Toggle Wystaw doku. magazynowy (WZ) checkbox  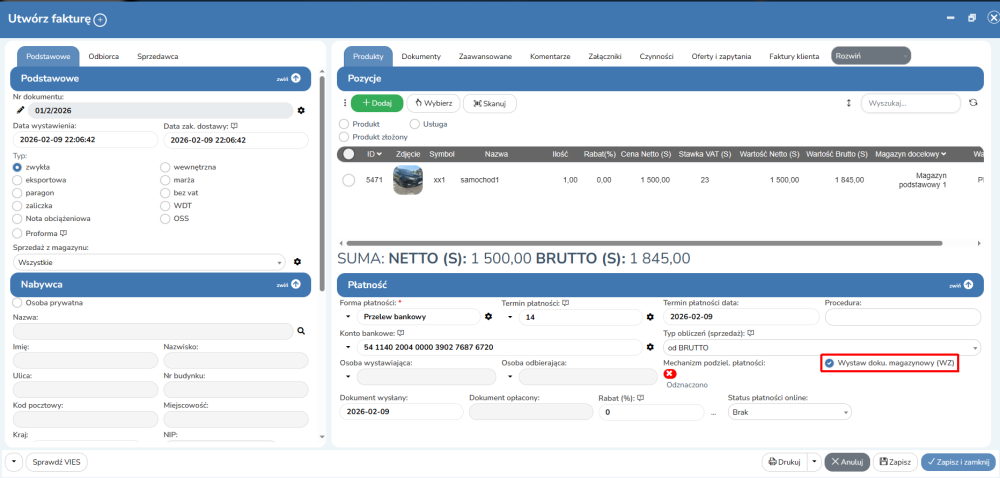(830, 363)
